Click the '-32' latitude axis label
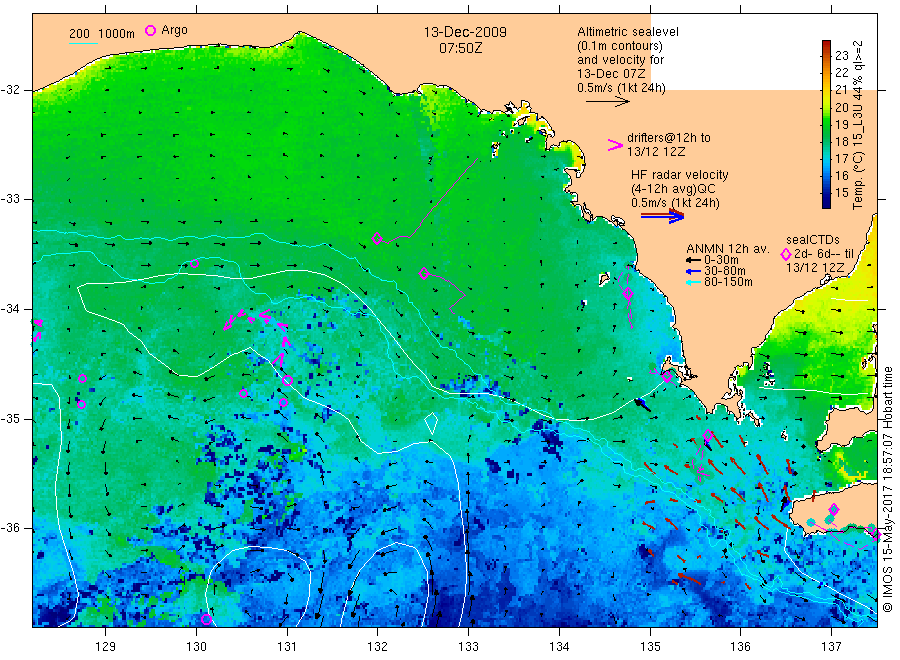 (x=10, y=90)
